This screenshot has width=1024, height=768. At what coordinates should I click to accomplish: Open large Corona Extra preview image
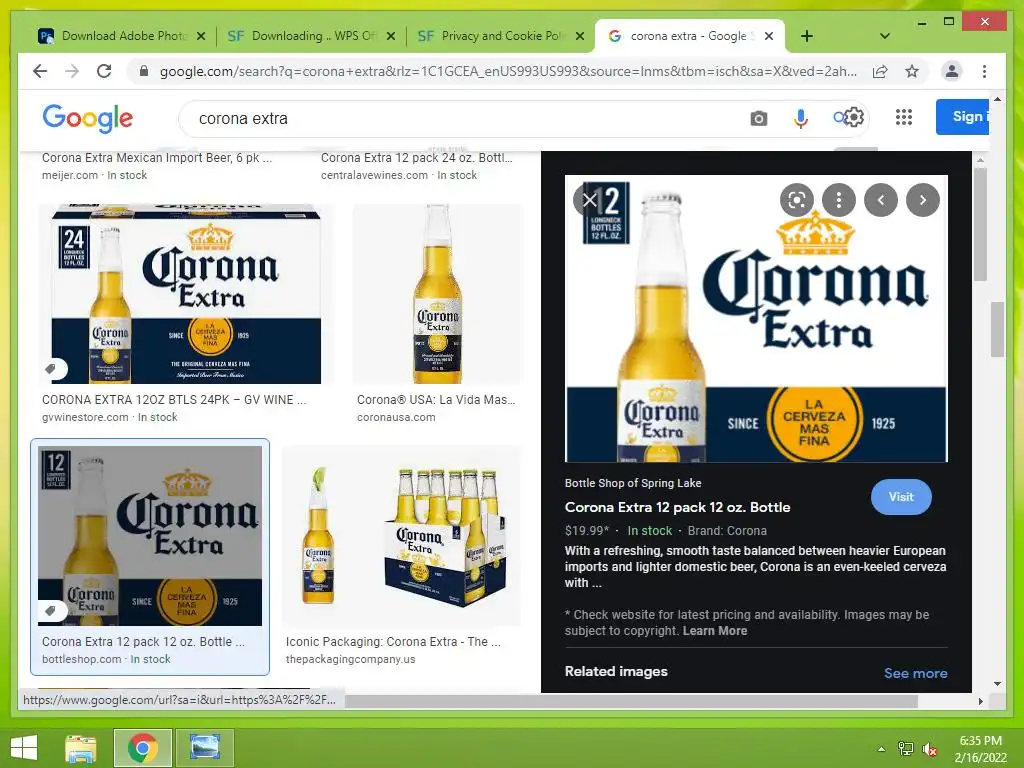coord(756,319)
